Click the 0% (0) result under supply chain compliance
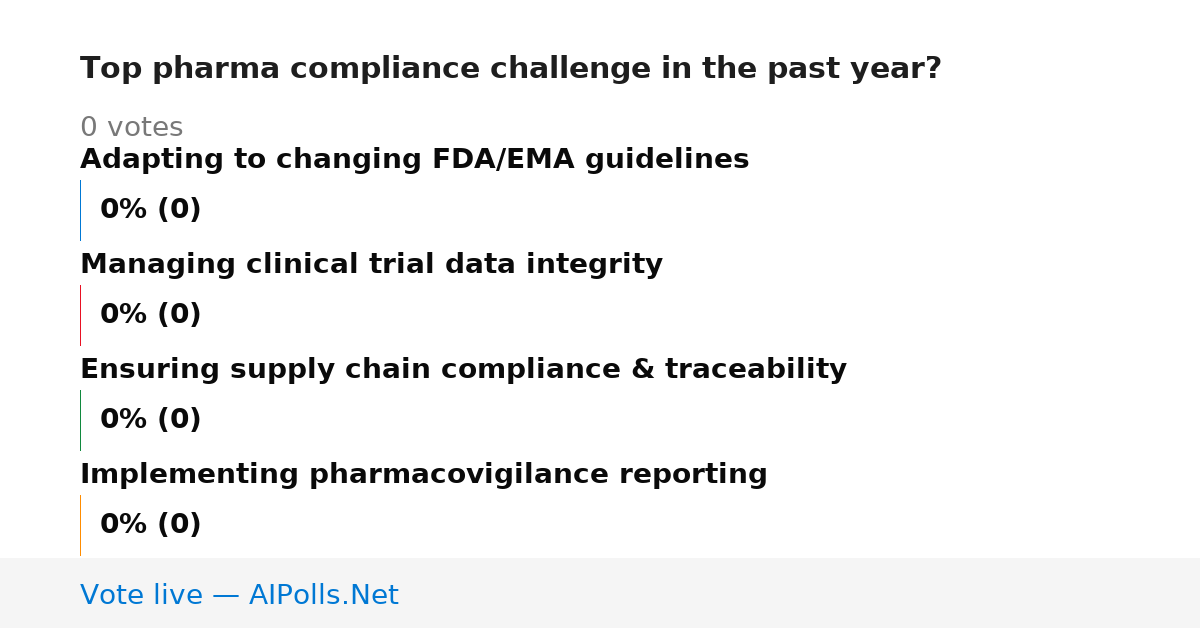 click(151, 420)
